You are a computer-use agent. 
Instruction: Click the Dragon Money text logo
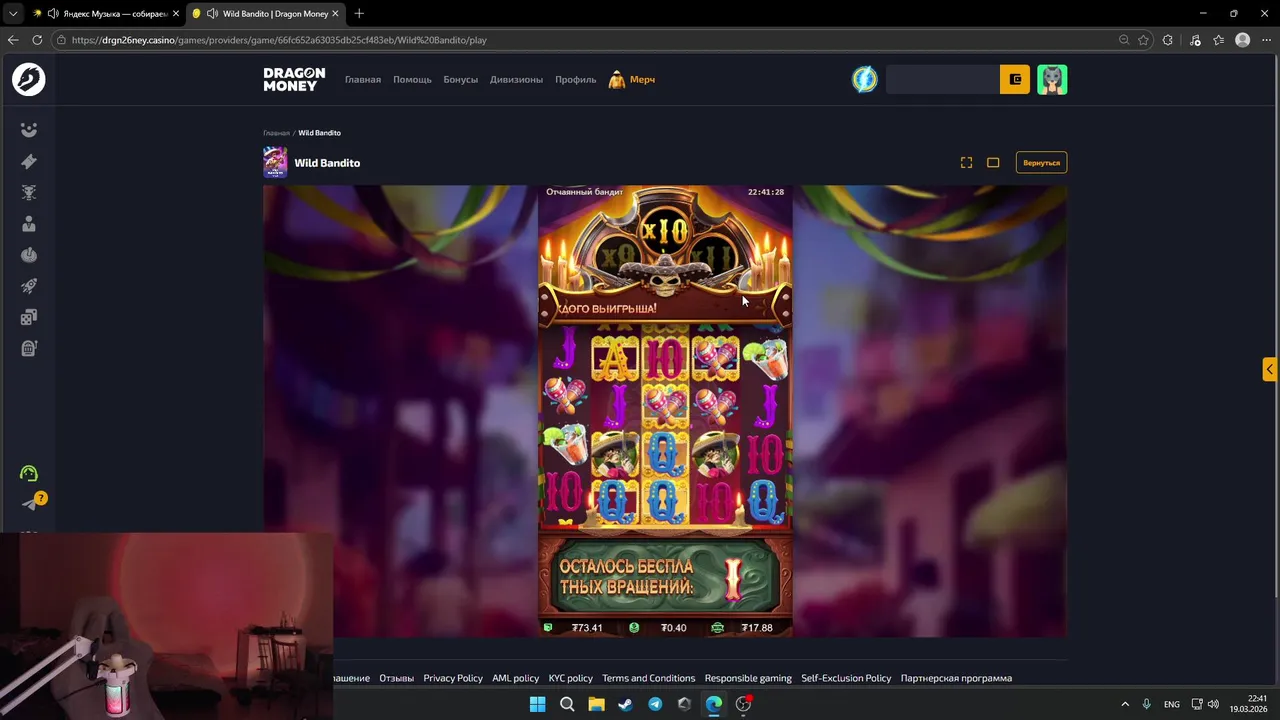click(x=294, y=79)
